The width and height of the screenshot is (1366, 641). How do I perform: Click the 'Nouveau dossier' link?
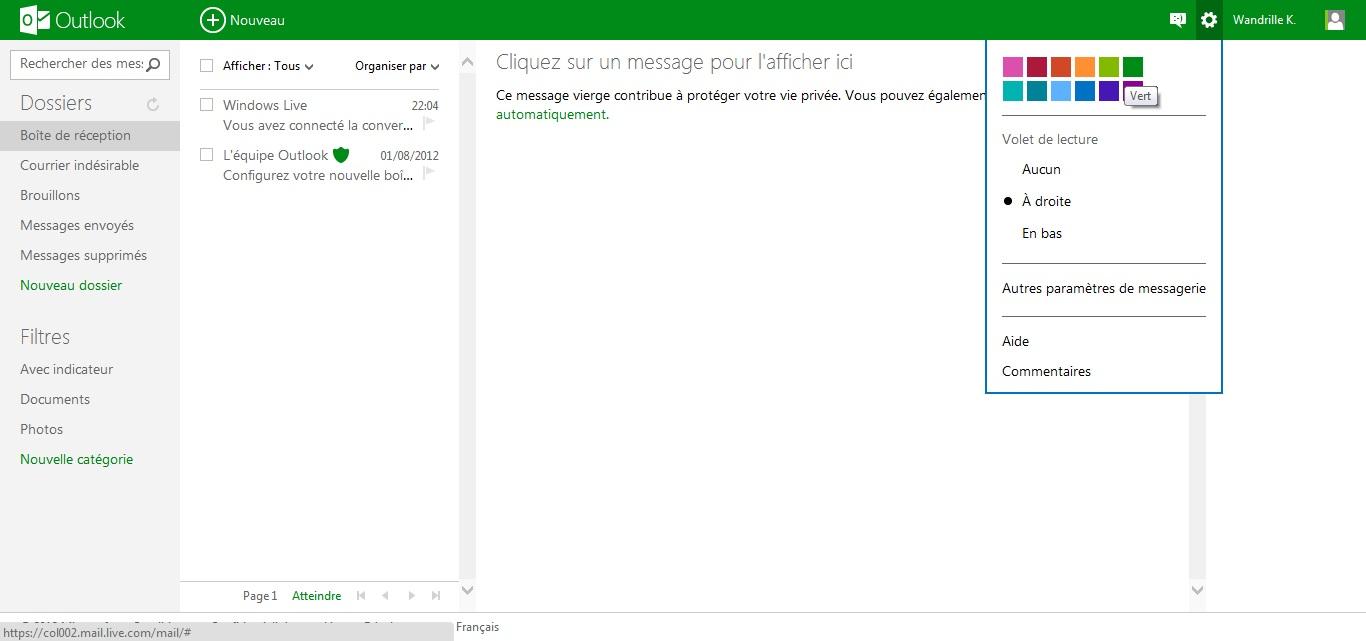pyautogui.click(x=71, y=285)
